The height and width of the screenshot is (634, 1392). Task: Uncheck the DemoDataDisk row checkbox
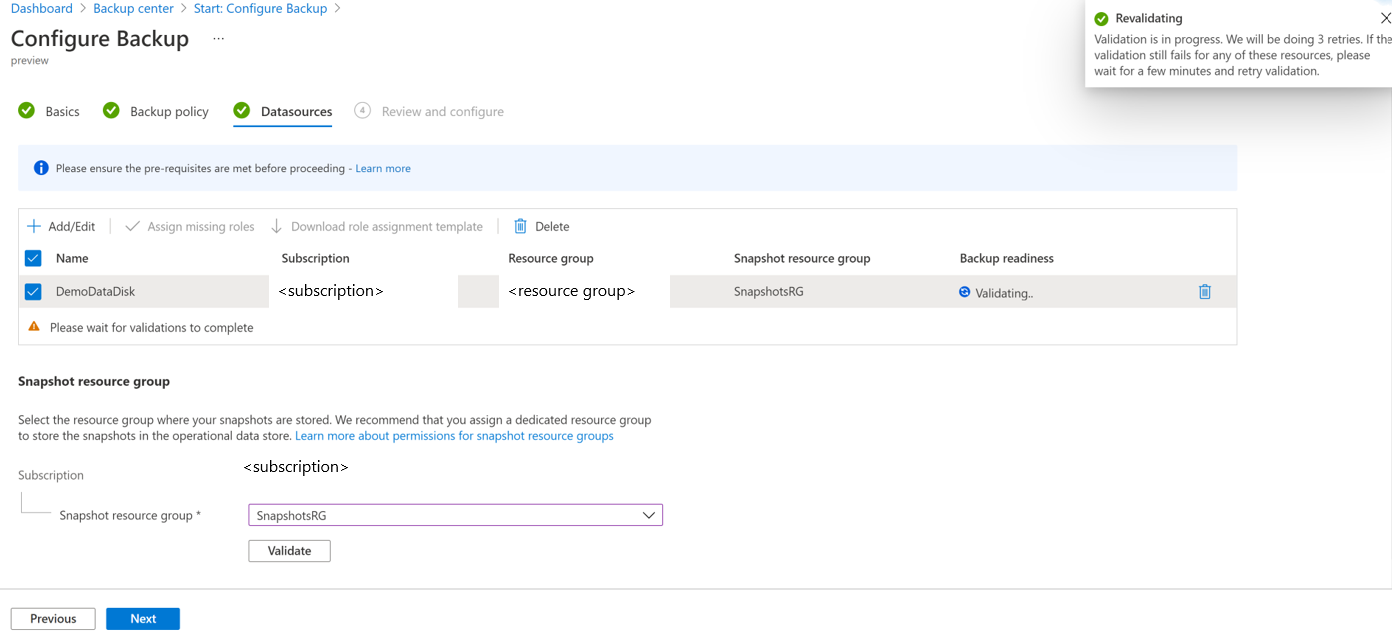33,292
